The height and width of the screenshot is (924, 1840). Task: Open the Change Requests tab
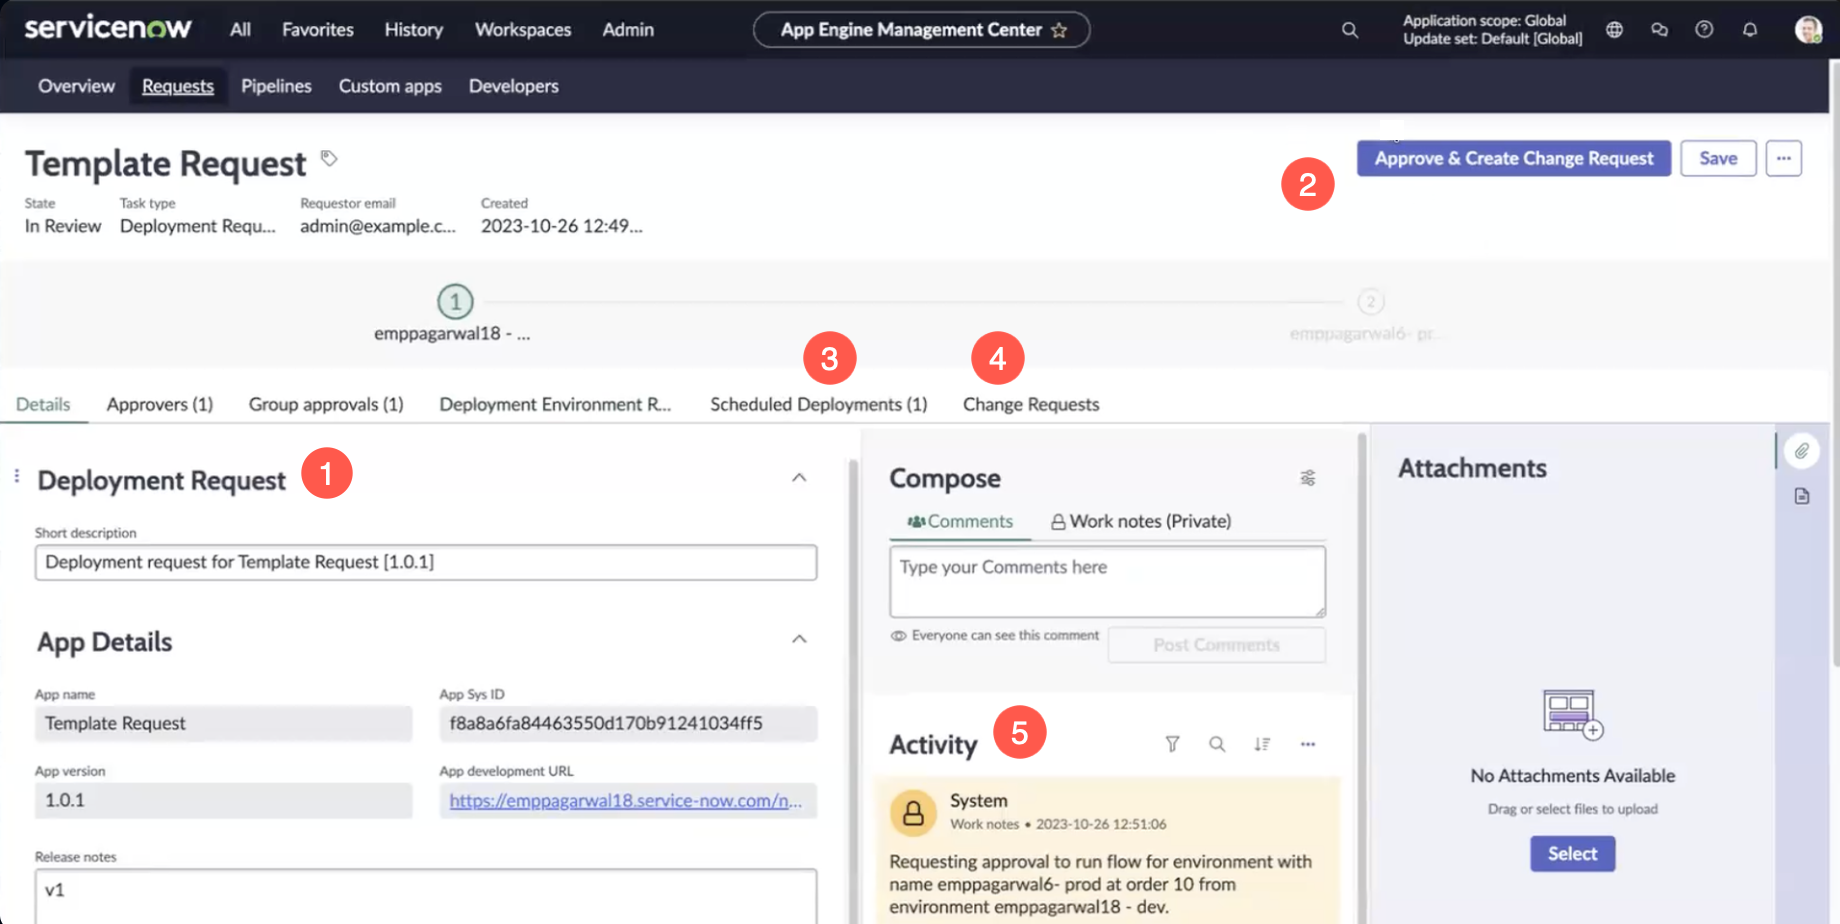pyautogui.click(x=1031, y=404)
